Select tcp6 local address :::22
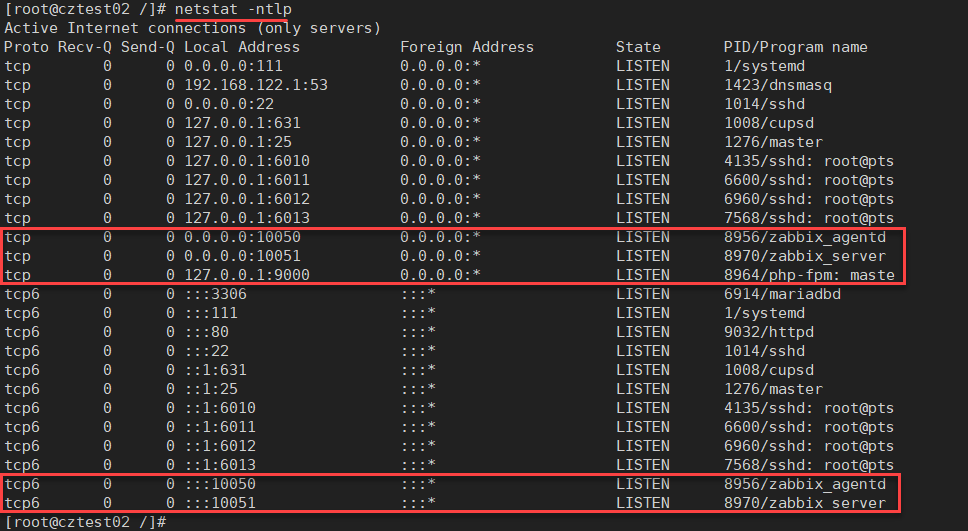The height and width of the screenshot is (531, 968). (x=207, y=351)
